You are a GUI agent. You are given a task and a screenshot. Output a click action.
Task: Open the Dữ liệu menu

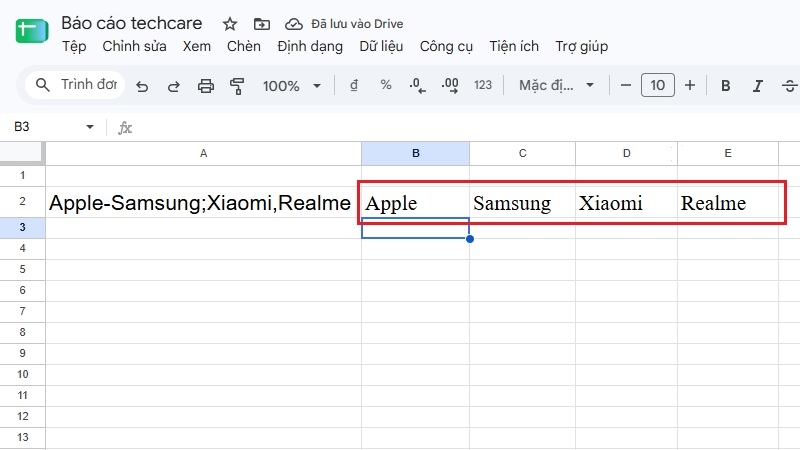[x=381, y=46]
